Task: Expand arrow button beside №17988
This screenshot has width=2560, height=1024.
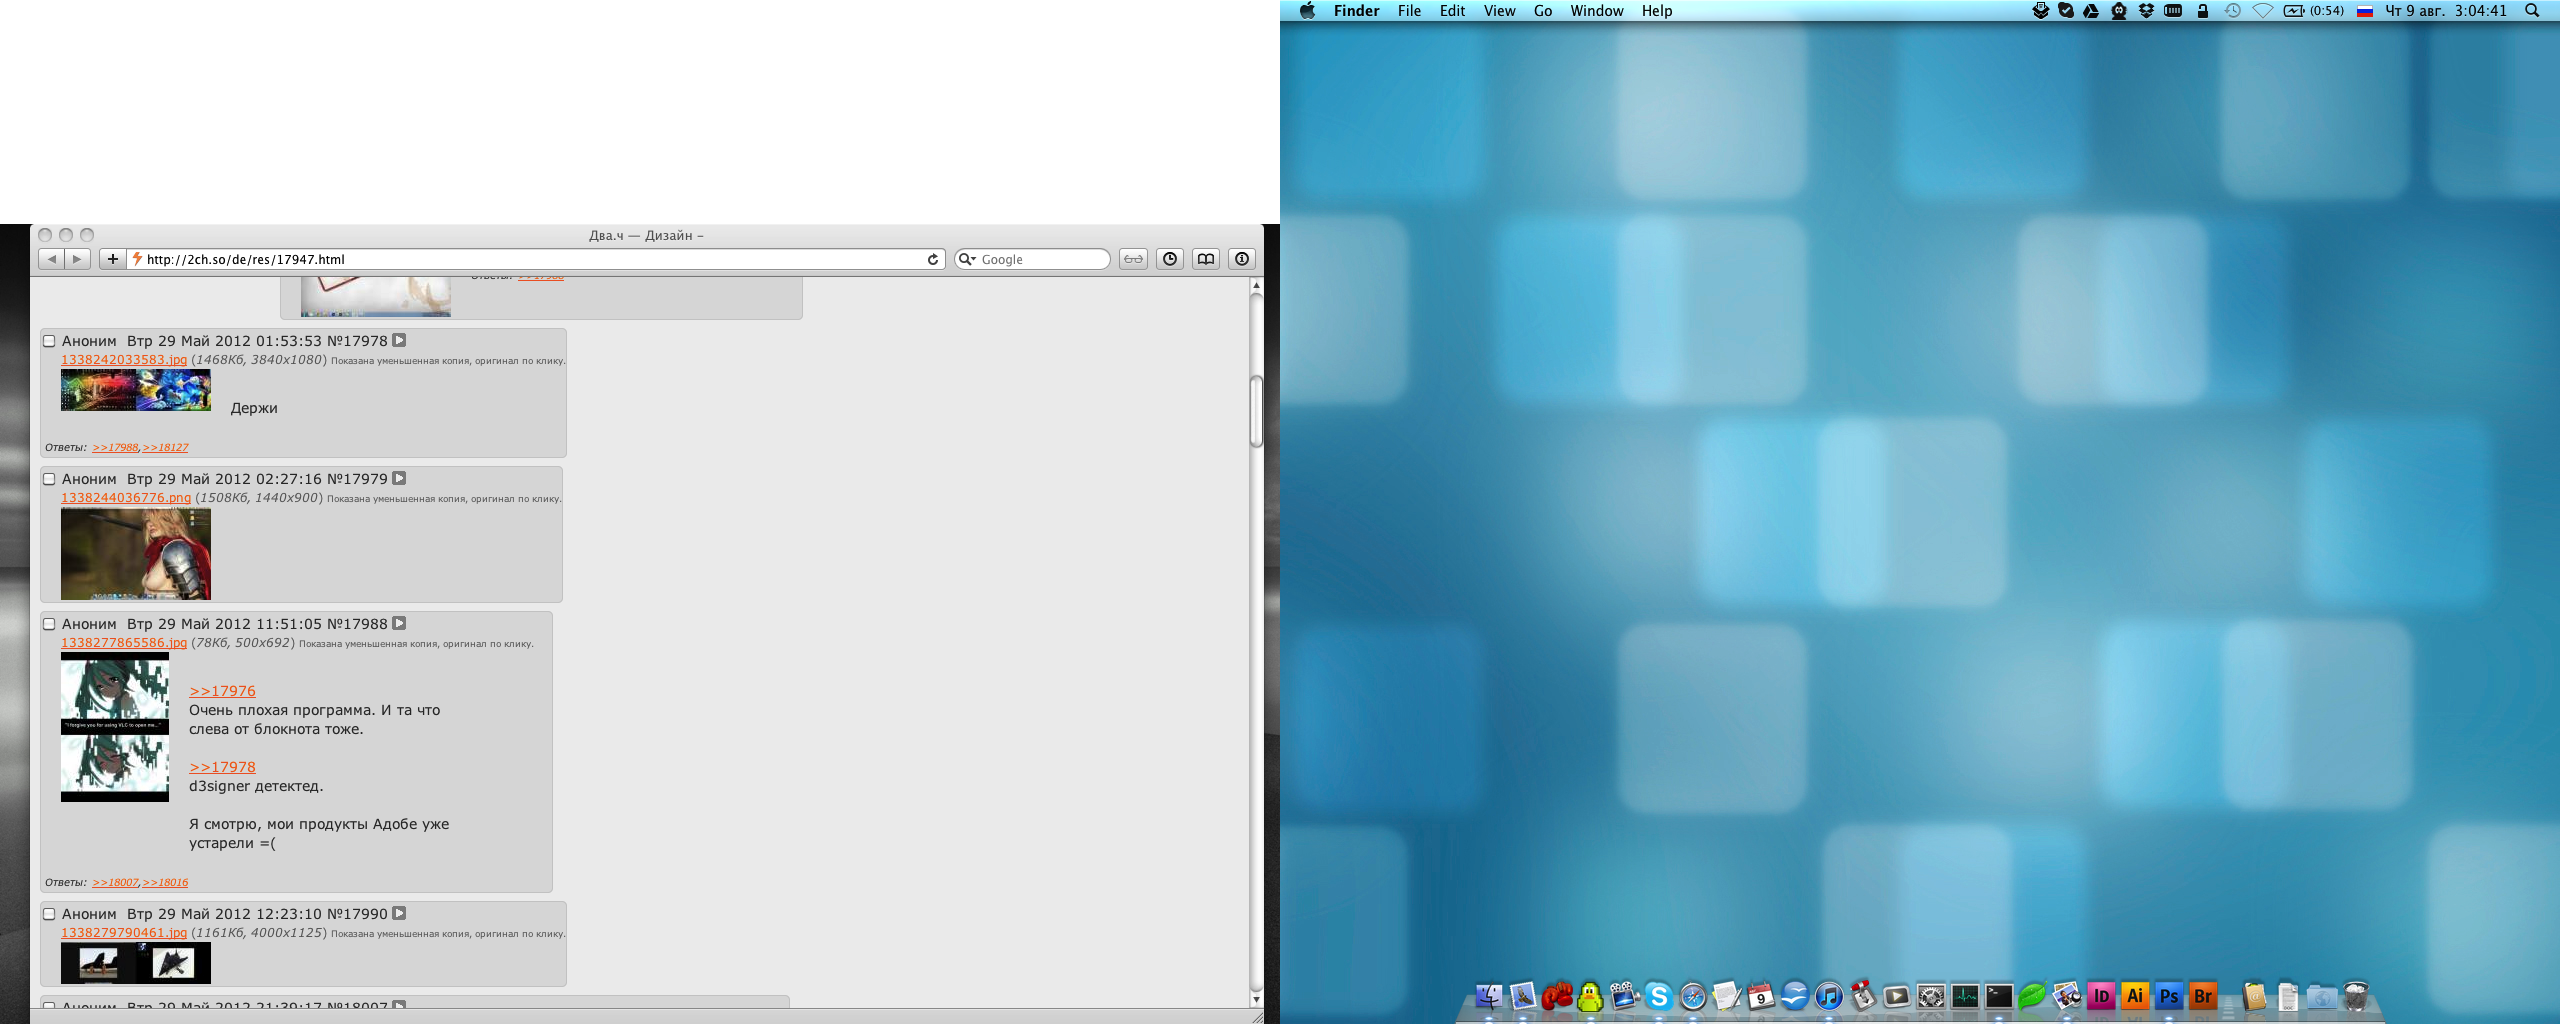Action: 399,623
